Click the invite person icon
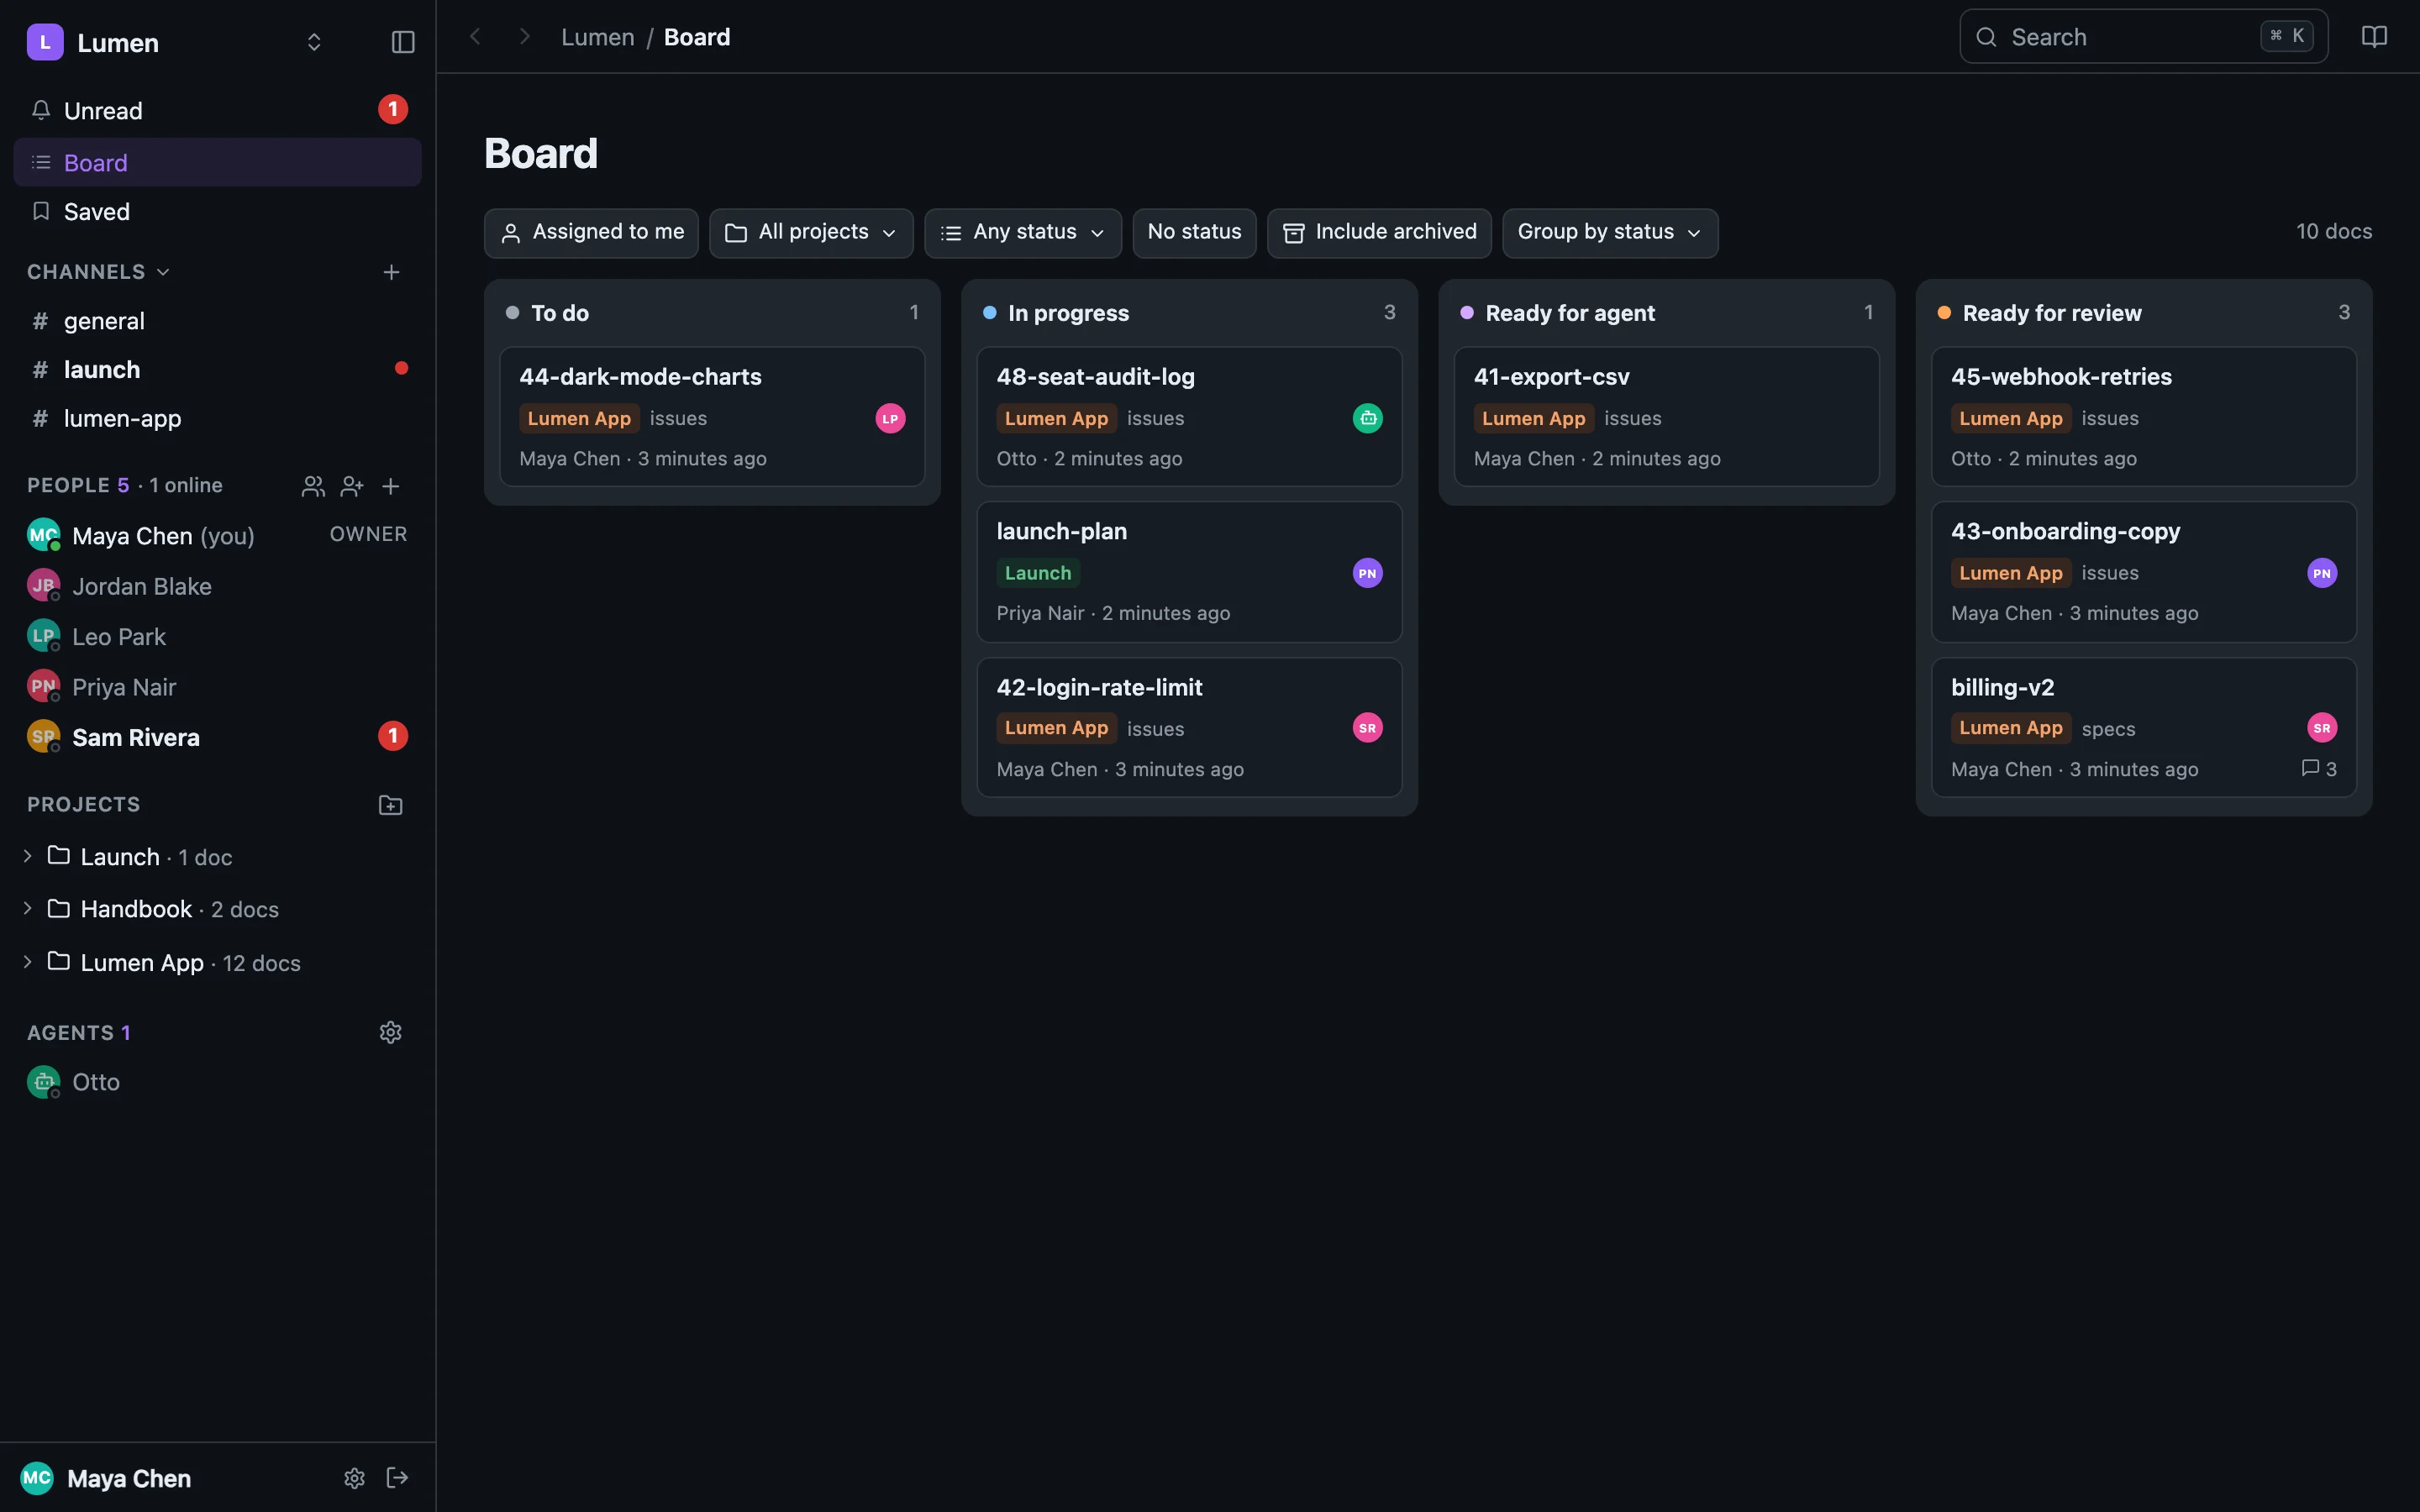2420x1512 pixels. tap(352, 486)
